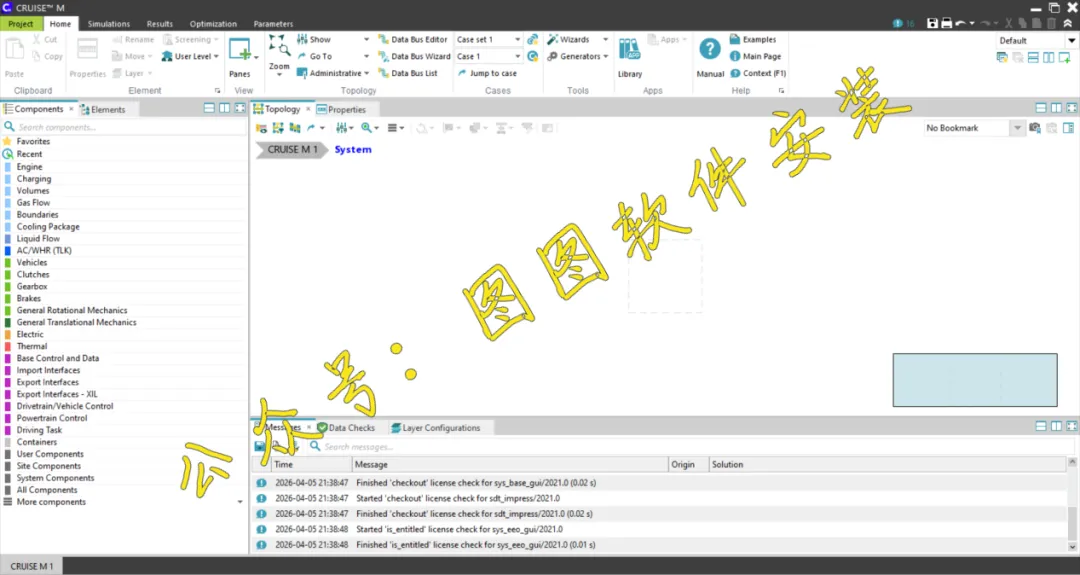Expand the User Level dropdown
This screenshot has width=1080, height=575.
216,56
